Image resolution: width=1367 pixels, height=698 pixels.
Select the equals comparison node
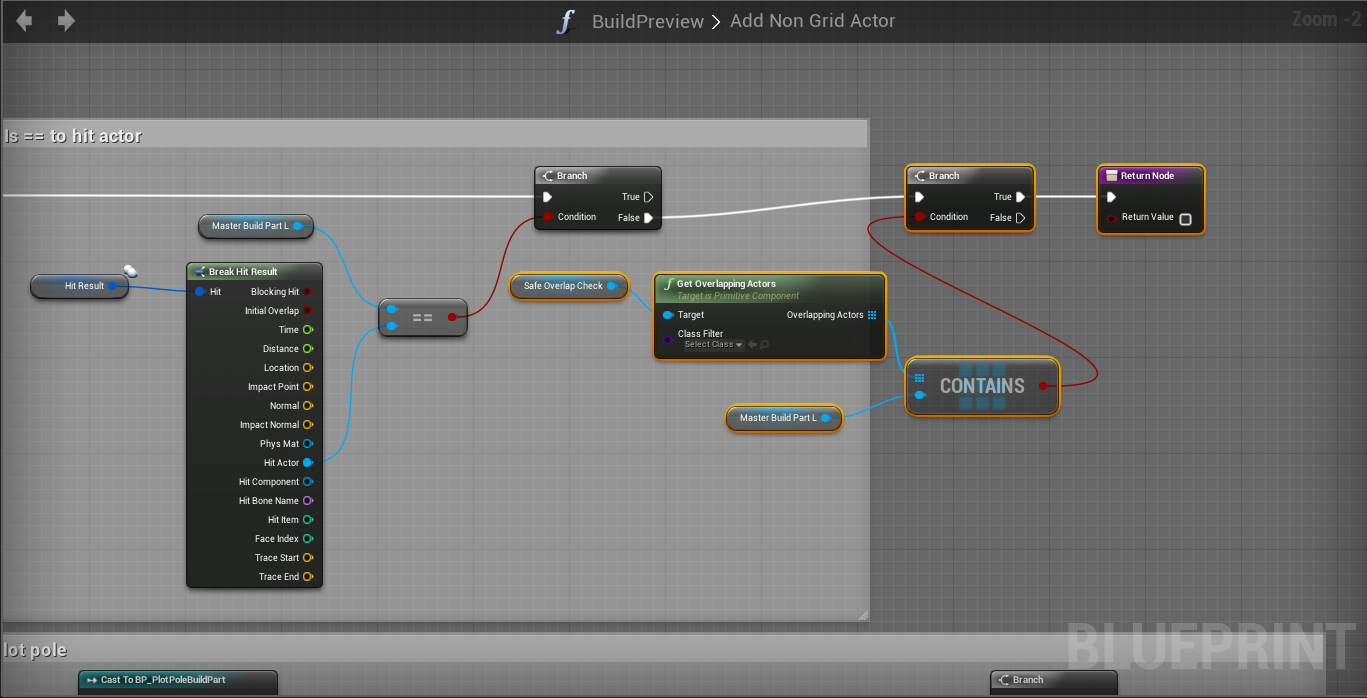pos(422,317)
